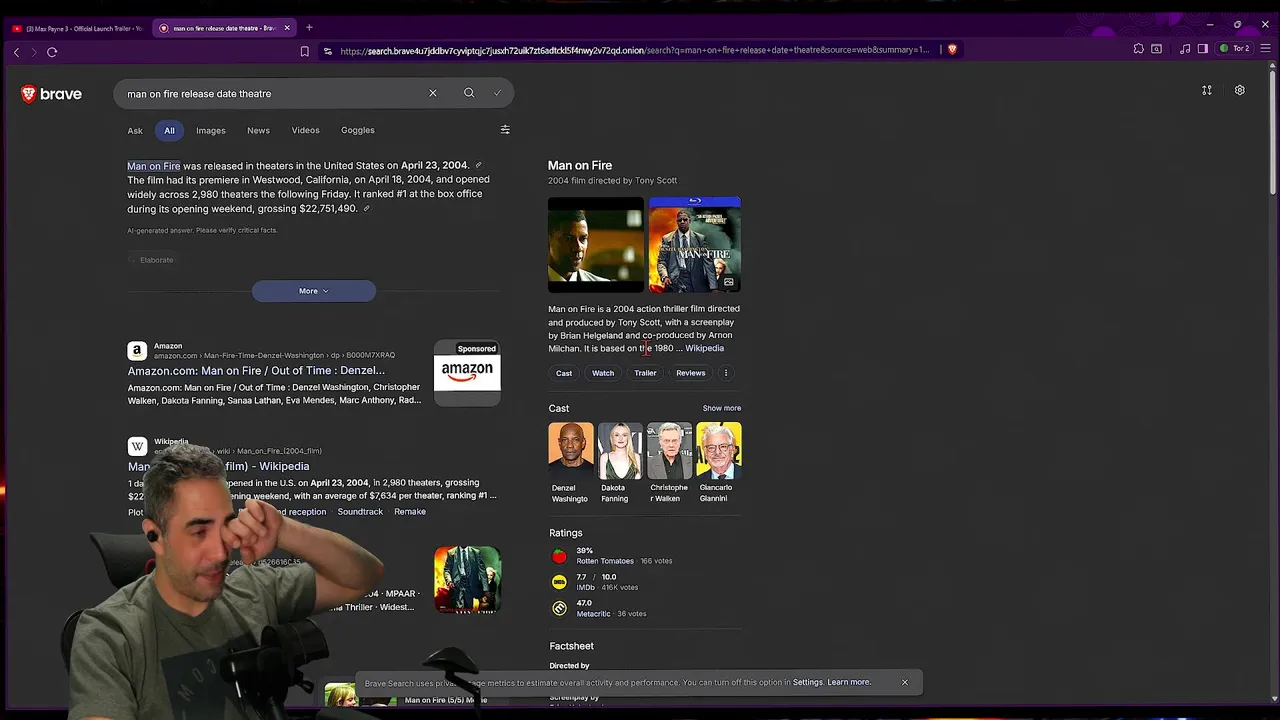Screen dimensions: 1280x720
Task: Switch to the Max Payne 3 trailer tab
Action: tap(76, 28)
